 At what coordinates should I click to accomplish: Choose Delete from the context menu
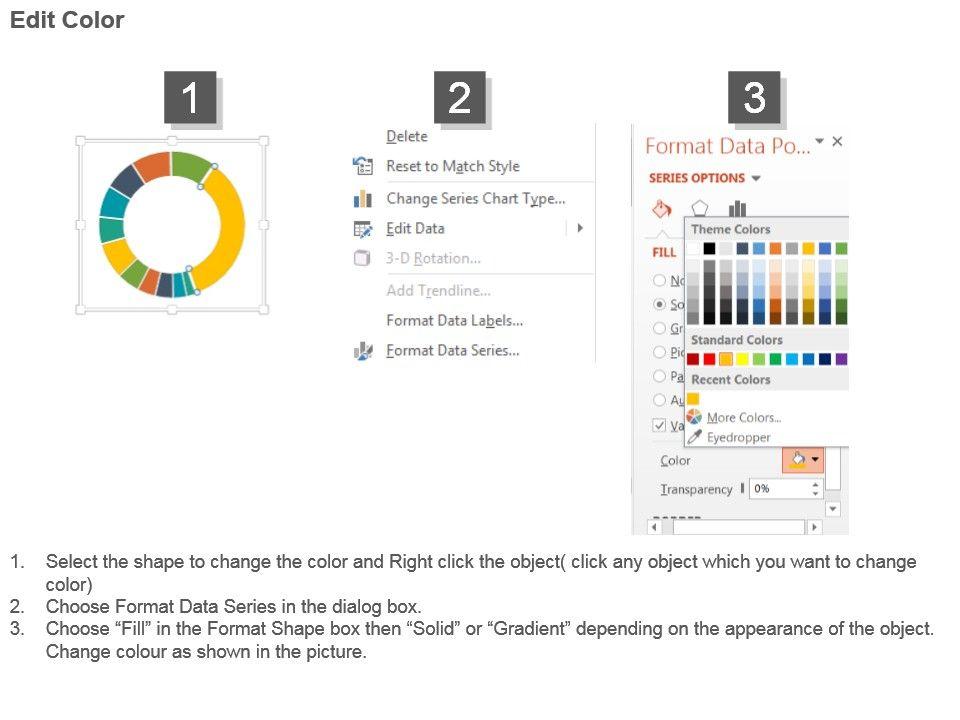click(407, 137)
